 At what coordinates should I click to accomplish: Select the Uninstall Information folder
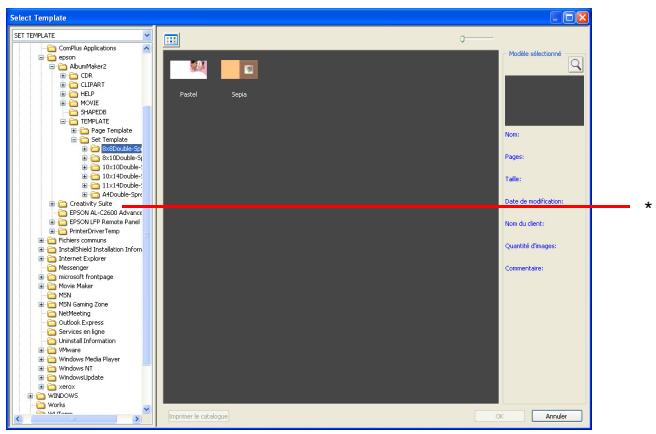click(x=87, y=341)
